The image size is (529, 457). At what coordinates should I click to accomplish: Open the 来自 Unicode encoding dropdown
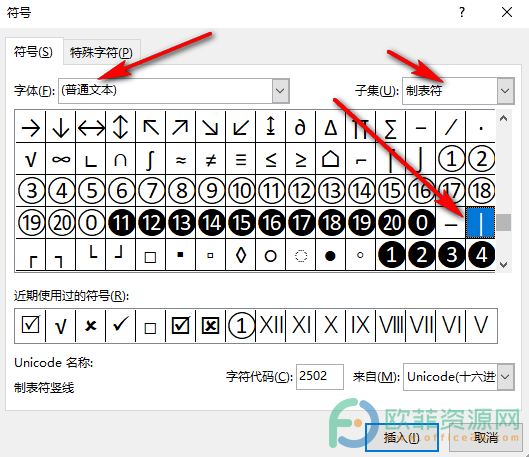(505, 376)
